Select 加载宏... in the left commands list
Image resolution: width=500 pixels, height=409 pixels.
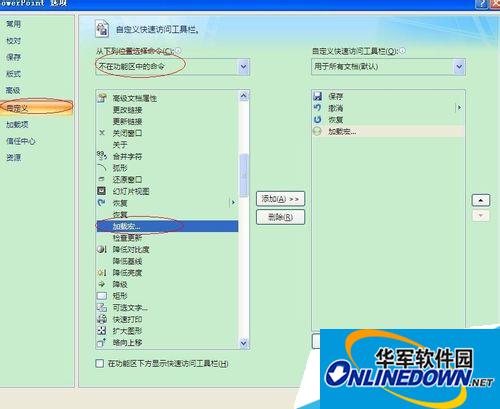[167, 226]
